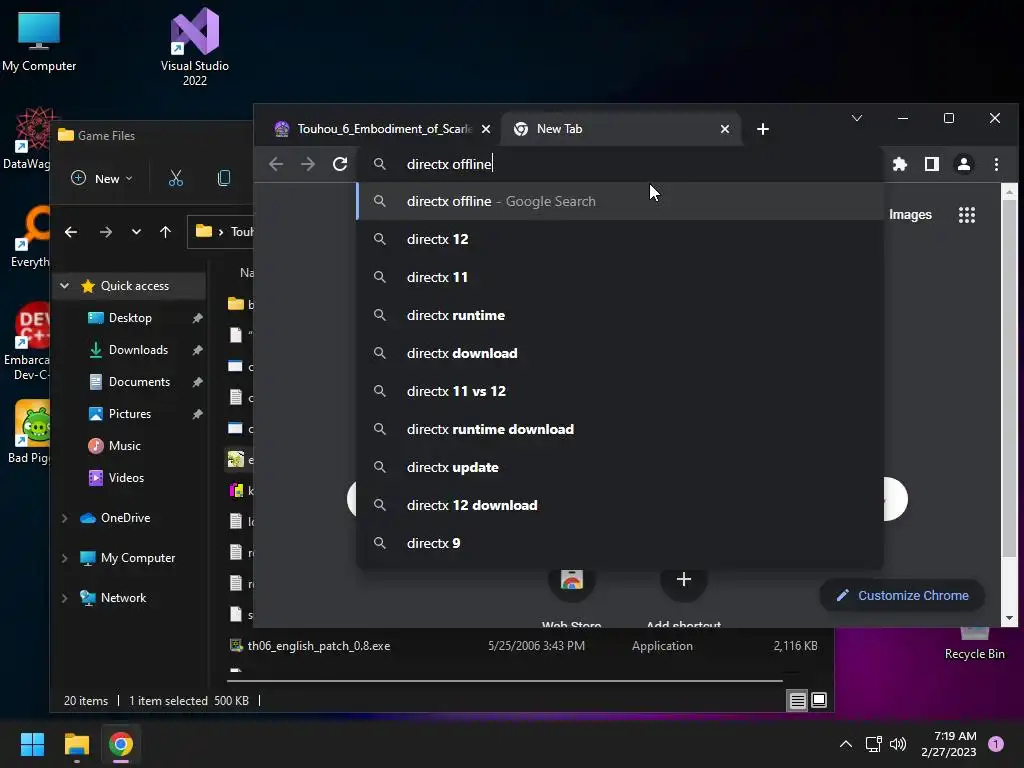Switch to Touhou_6_Embodiment_of_Scarlet tab
The height and width of the screenshot is (768, 1024).
(x=383, y=129)
